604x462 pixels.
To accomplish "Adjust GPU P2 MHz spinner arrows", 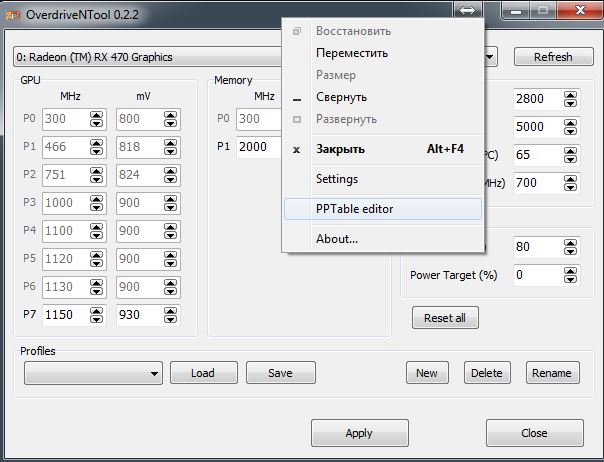I will [x=96, y=175].
